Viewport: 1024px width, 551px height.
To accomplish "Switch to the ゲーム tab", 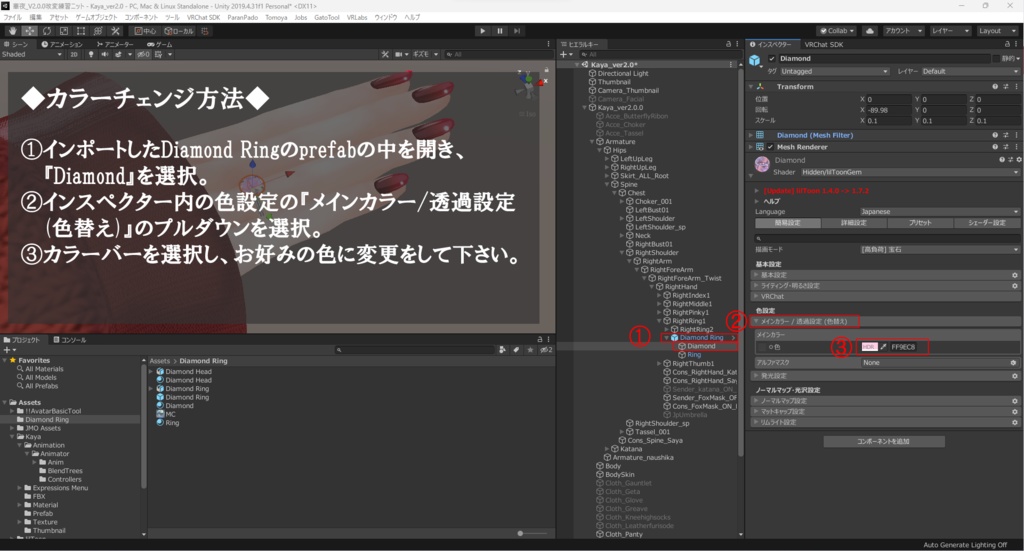I will pos(159,44).
